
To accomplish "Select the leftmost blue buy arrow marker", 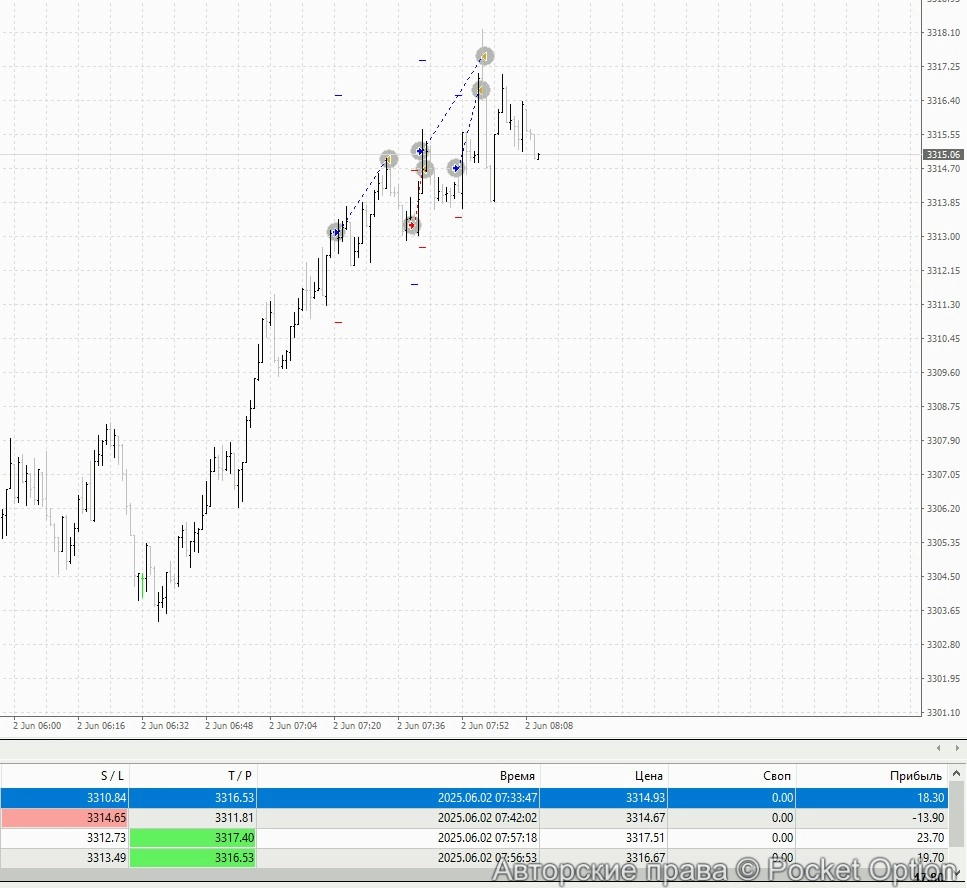I will (336, 232).
